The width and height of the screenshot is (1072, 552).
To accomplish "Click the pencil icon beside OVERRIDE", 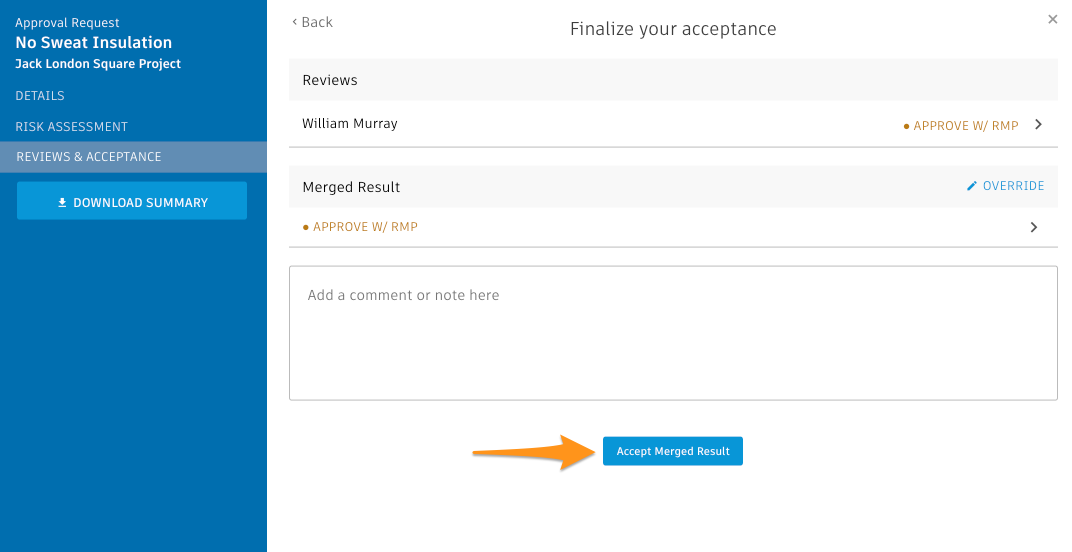I will pyautogui.click(x=972, y=186).
